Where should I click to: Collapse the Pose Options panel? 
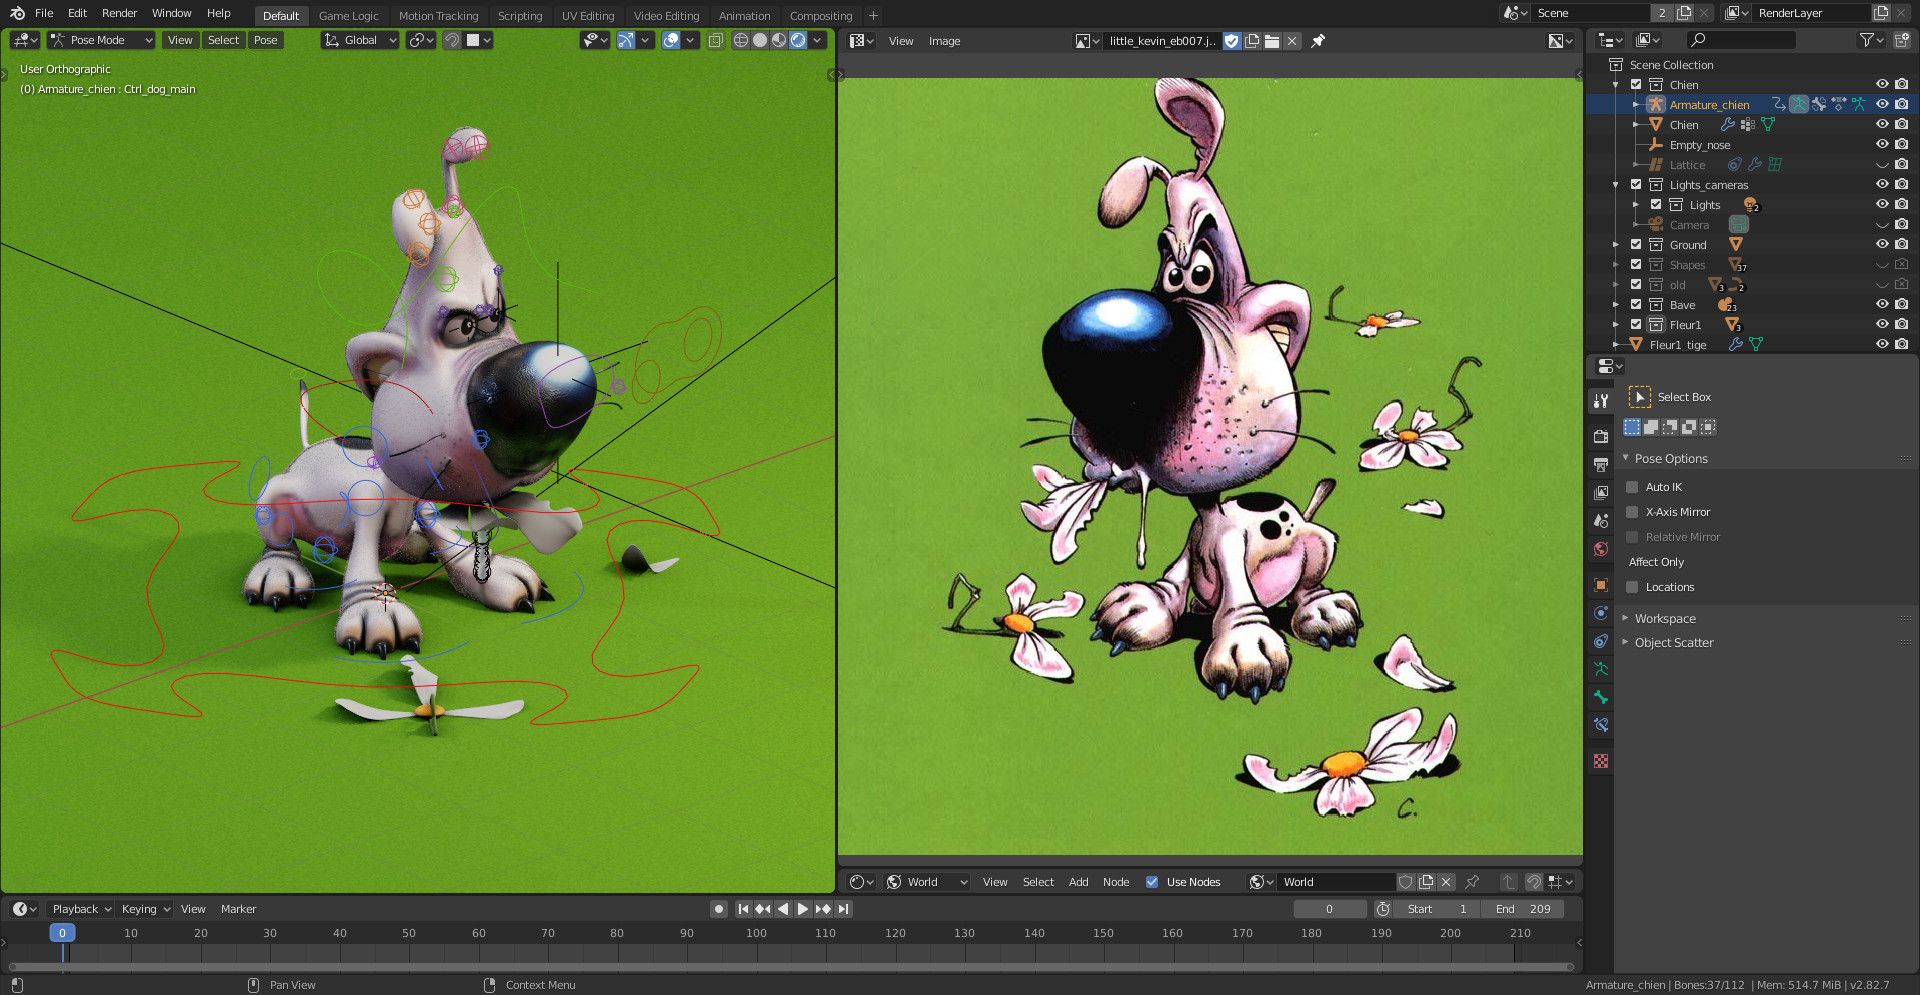(1669, 458)
